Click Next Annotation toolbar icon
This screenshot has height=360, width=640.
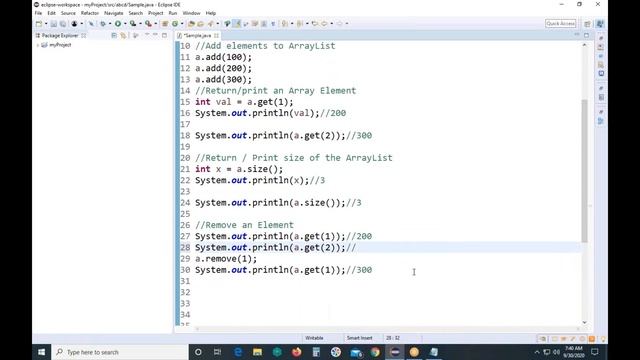coord(285,24)
